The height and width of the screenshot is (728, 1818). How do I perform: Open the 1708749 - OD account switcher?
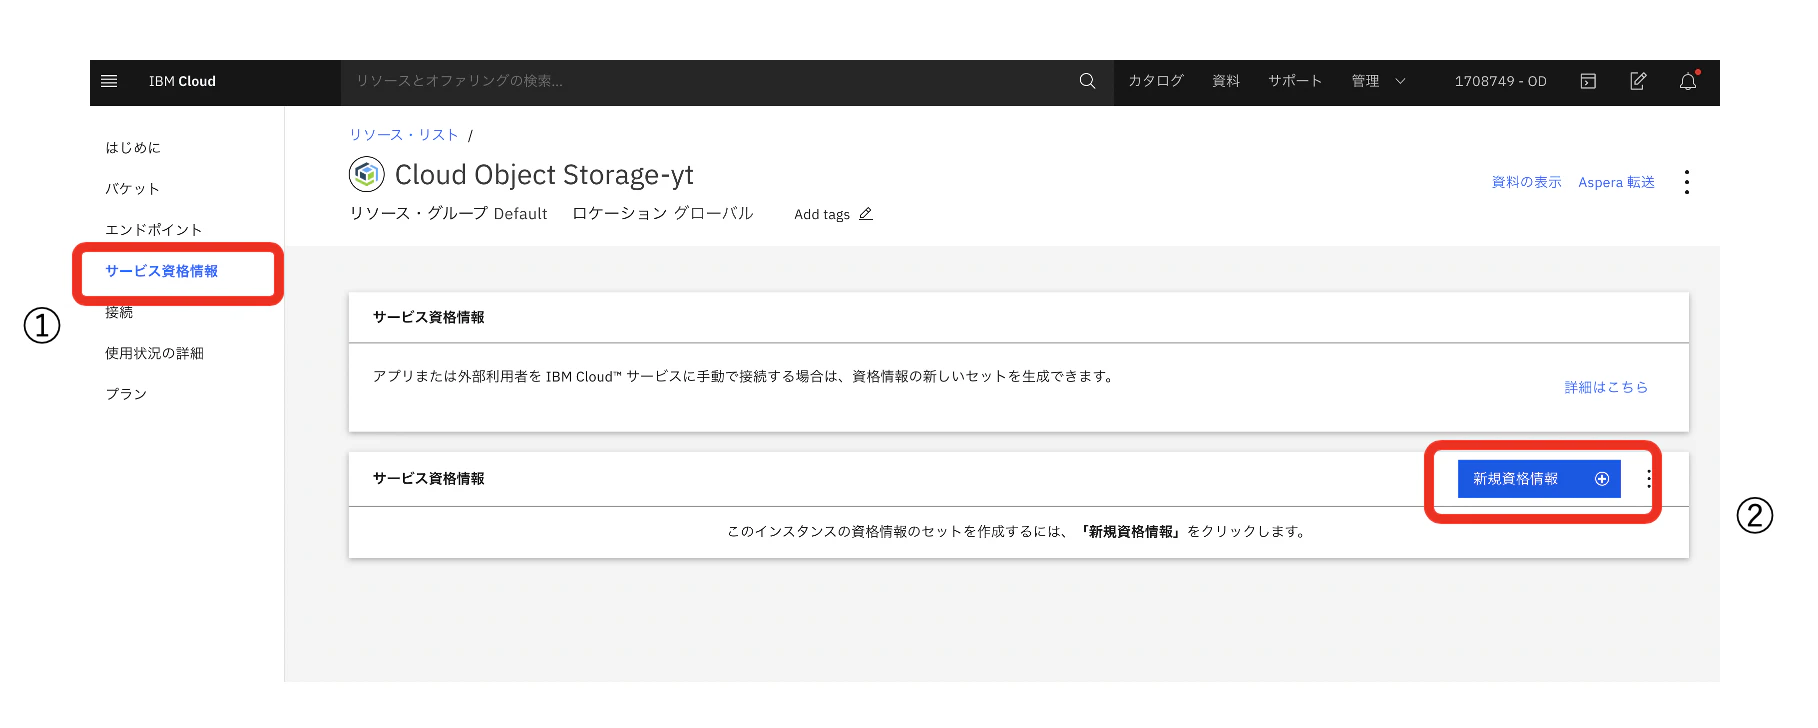click(x=1500, y=81)
